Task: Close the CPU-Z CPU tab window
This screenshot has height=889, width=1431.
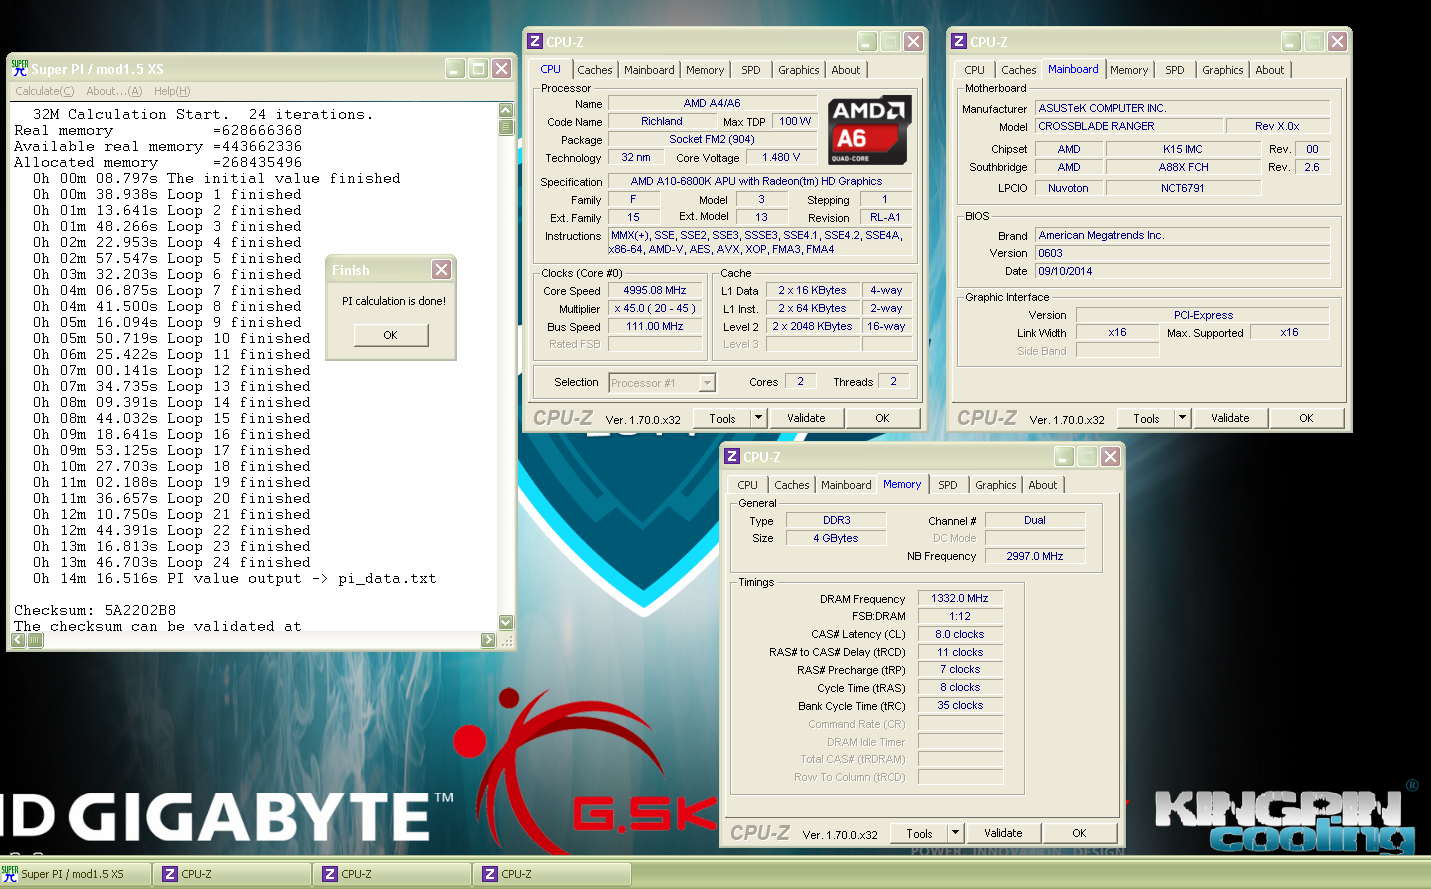Action: pos(913,41)
